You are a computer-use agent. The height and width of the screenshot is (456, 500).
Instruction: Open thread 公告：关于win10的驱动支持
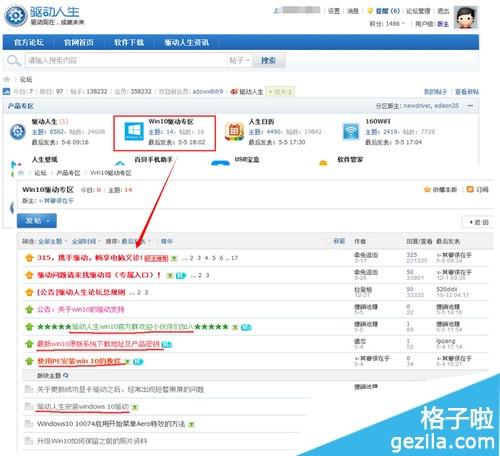80,310
